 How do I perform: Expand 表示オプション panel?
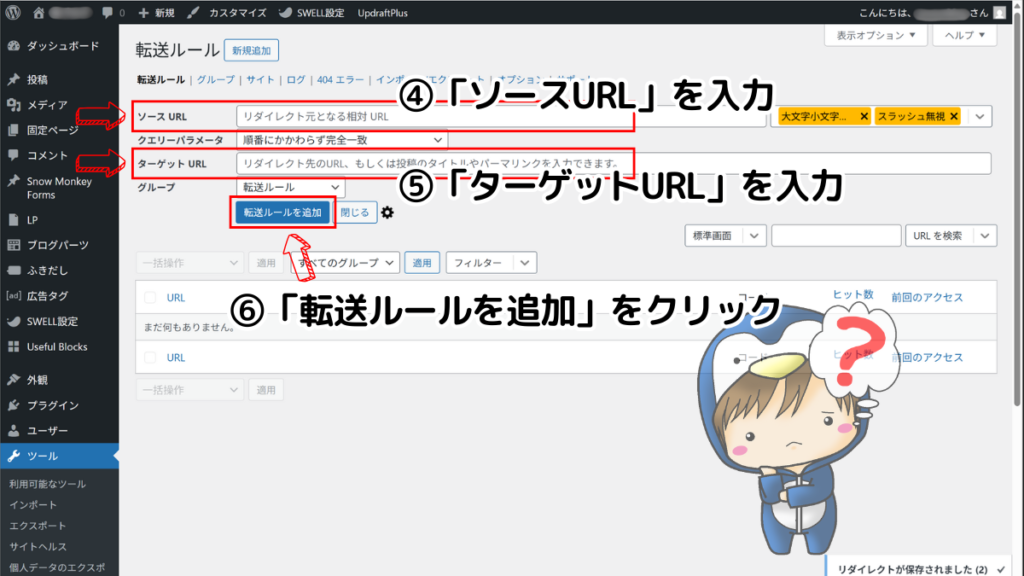tap(876, 35)
